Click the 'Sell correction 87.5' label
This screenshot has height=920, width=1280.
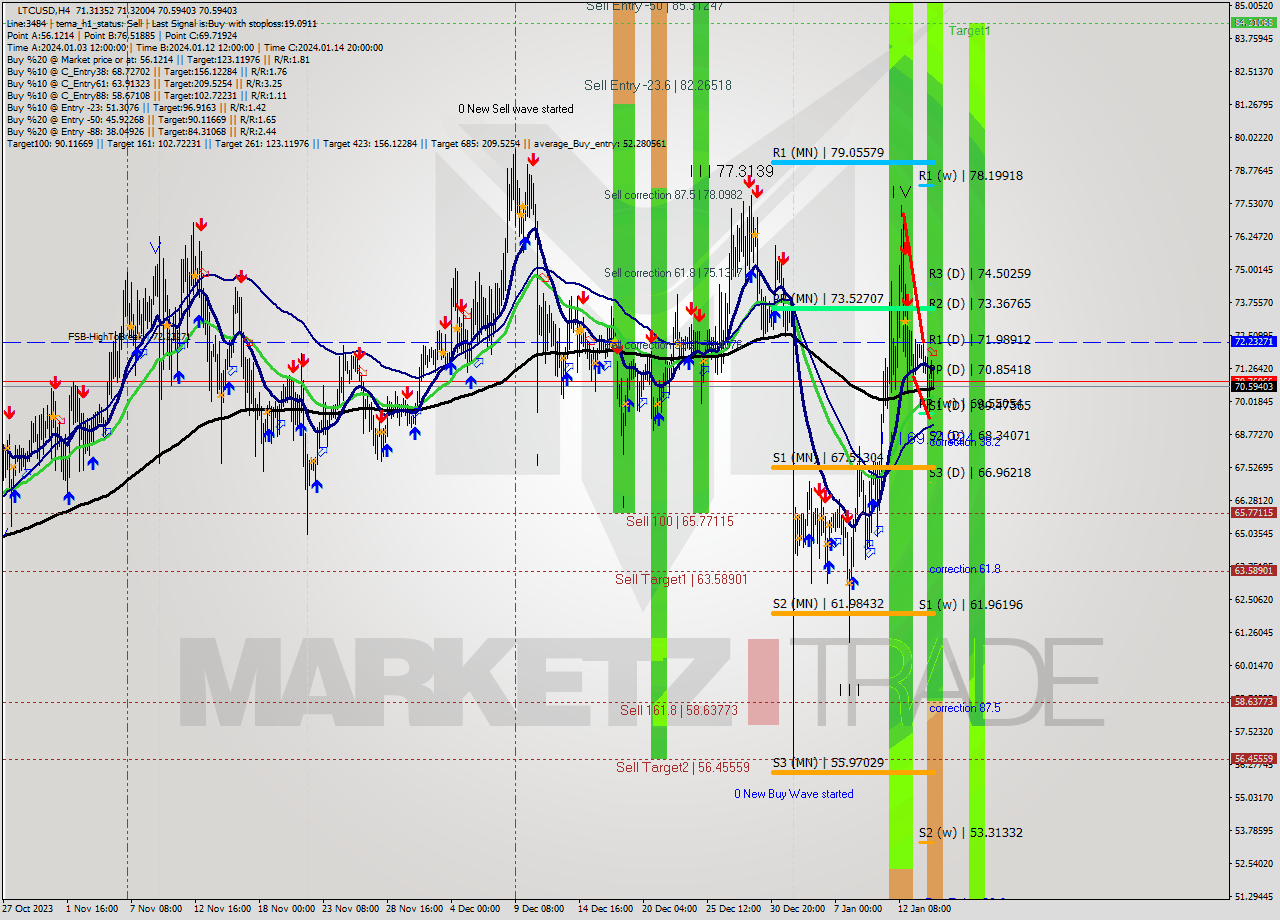(674, 195)
